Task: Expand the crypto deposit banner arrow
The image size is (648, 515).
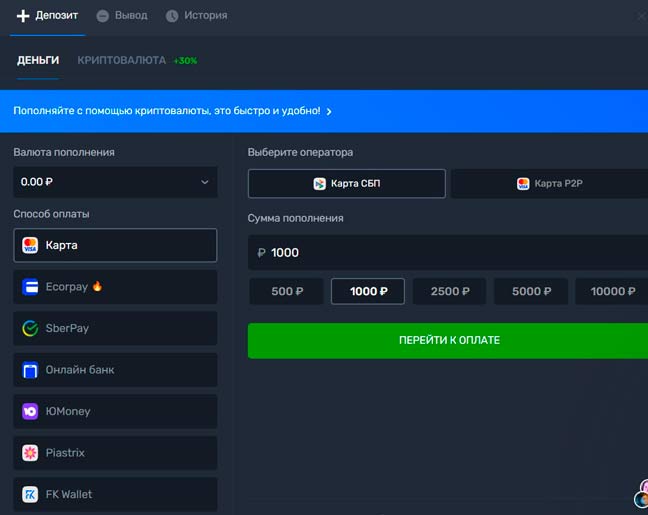Action: tap(329, 111)
